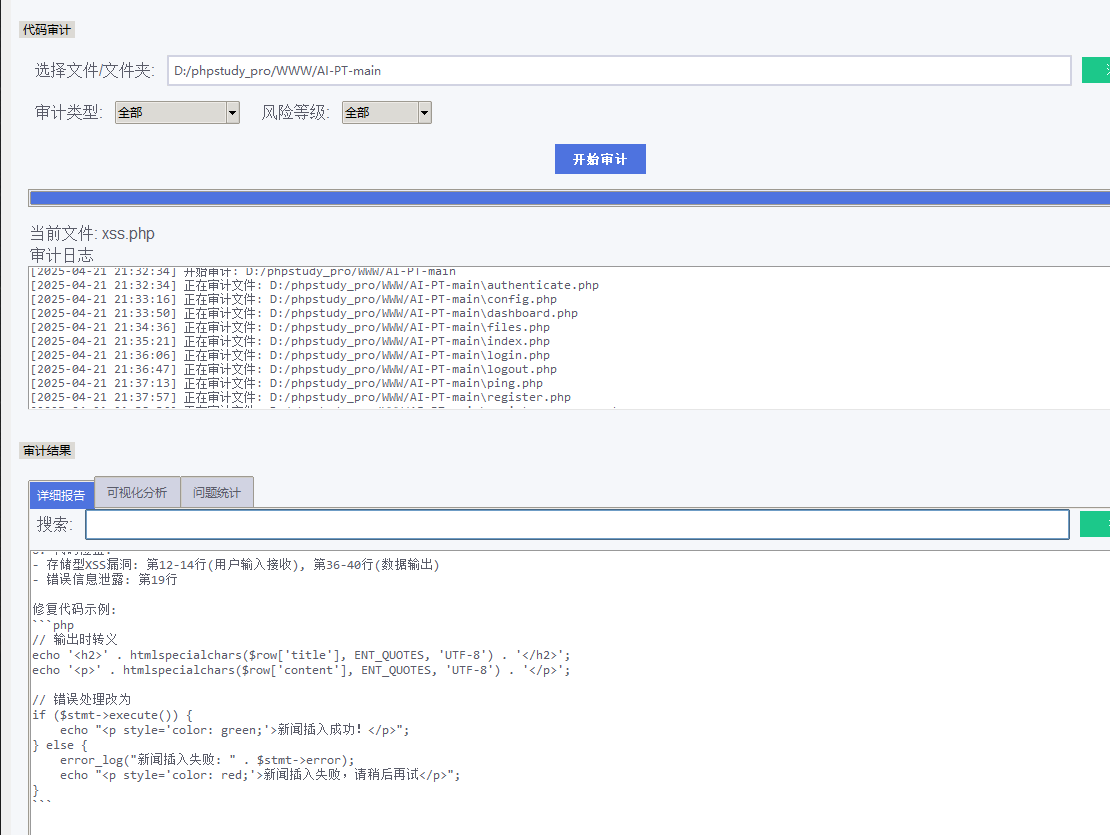Click the 新闻插入失败，请稍后再试 echo line
Screen dimensions: 1110x835
pos(260,776)
